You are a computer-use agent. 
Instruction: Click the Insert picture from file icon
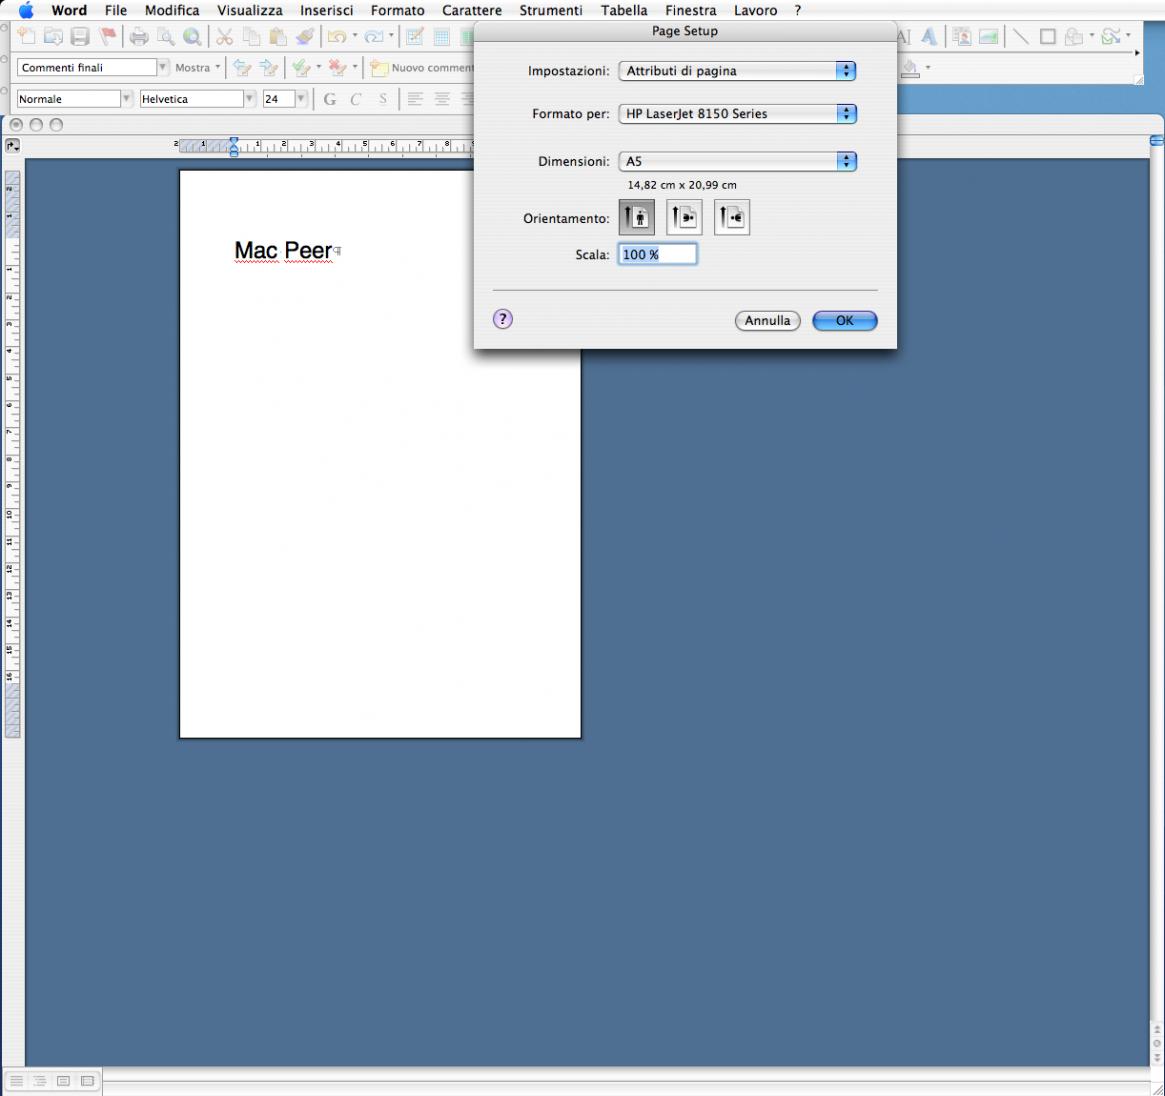click(x=988, y=36)
